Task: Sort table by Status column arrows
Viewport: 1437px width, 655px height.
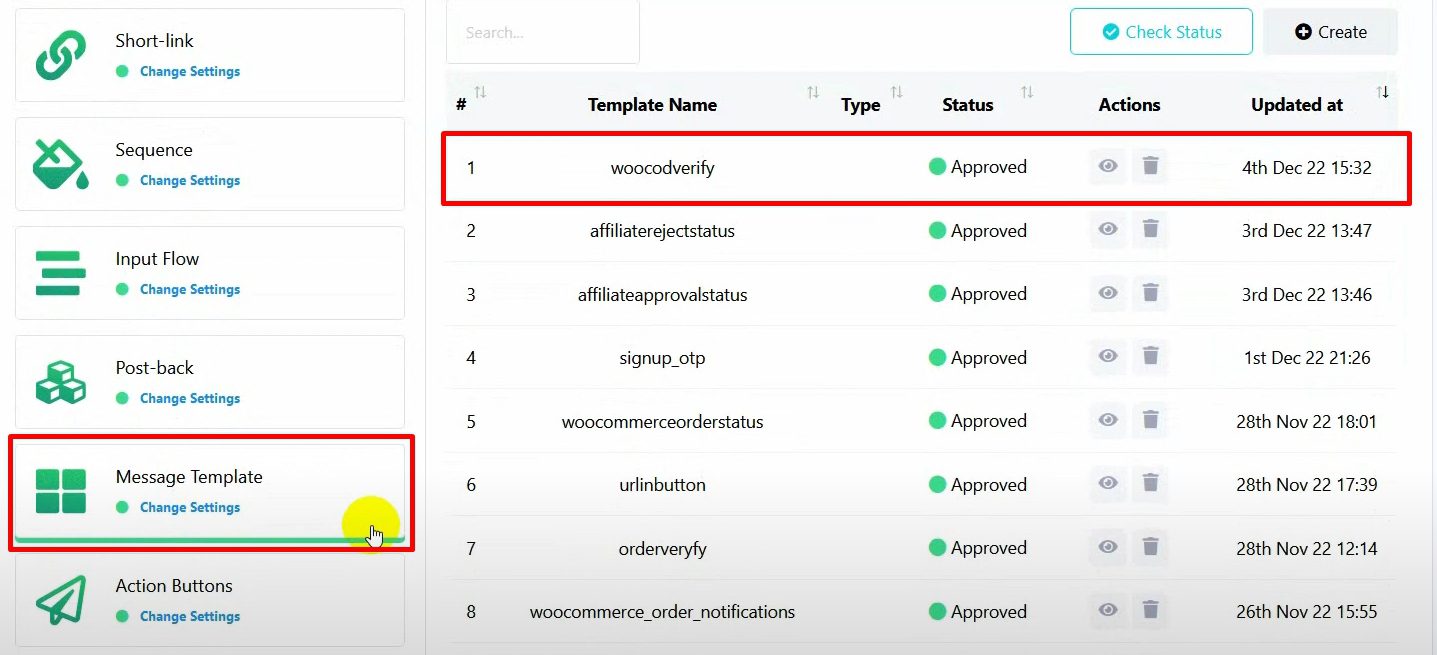Action: [x=1027, y=93]
